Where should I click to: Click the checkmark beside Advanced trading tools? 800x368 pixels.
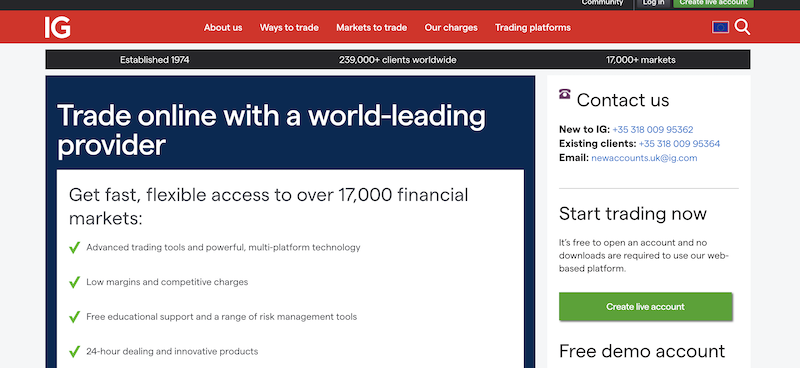click(74, 248)
